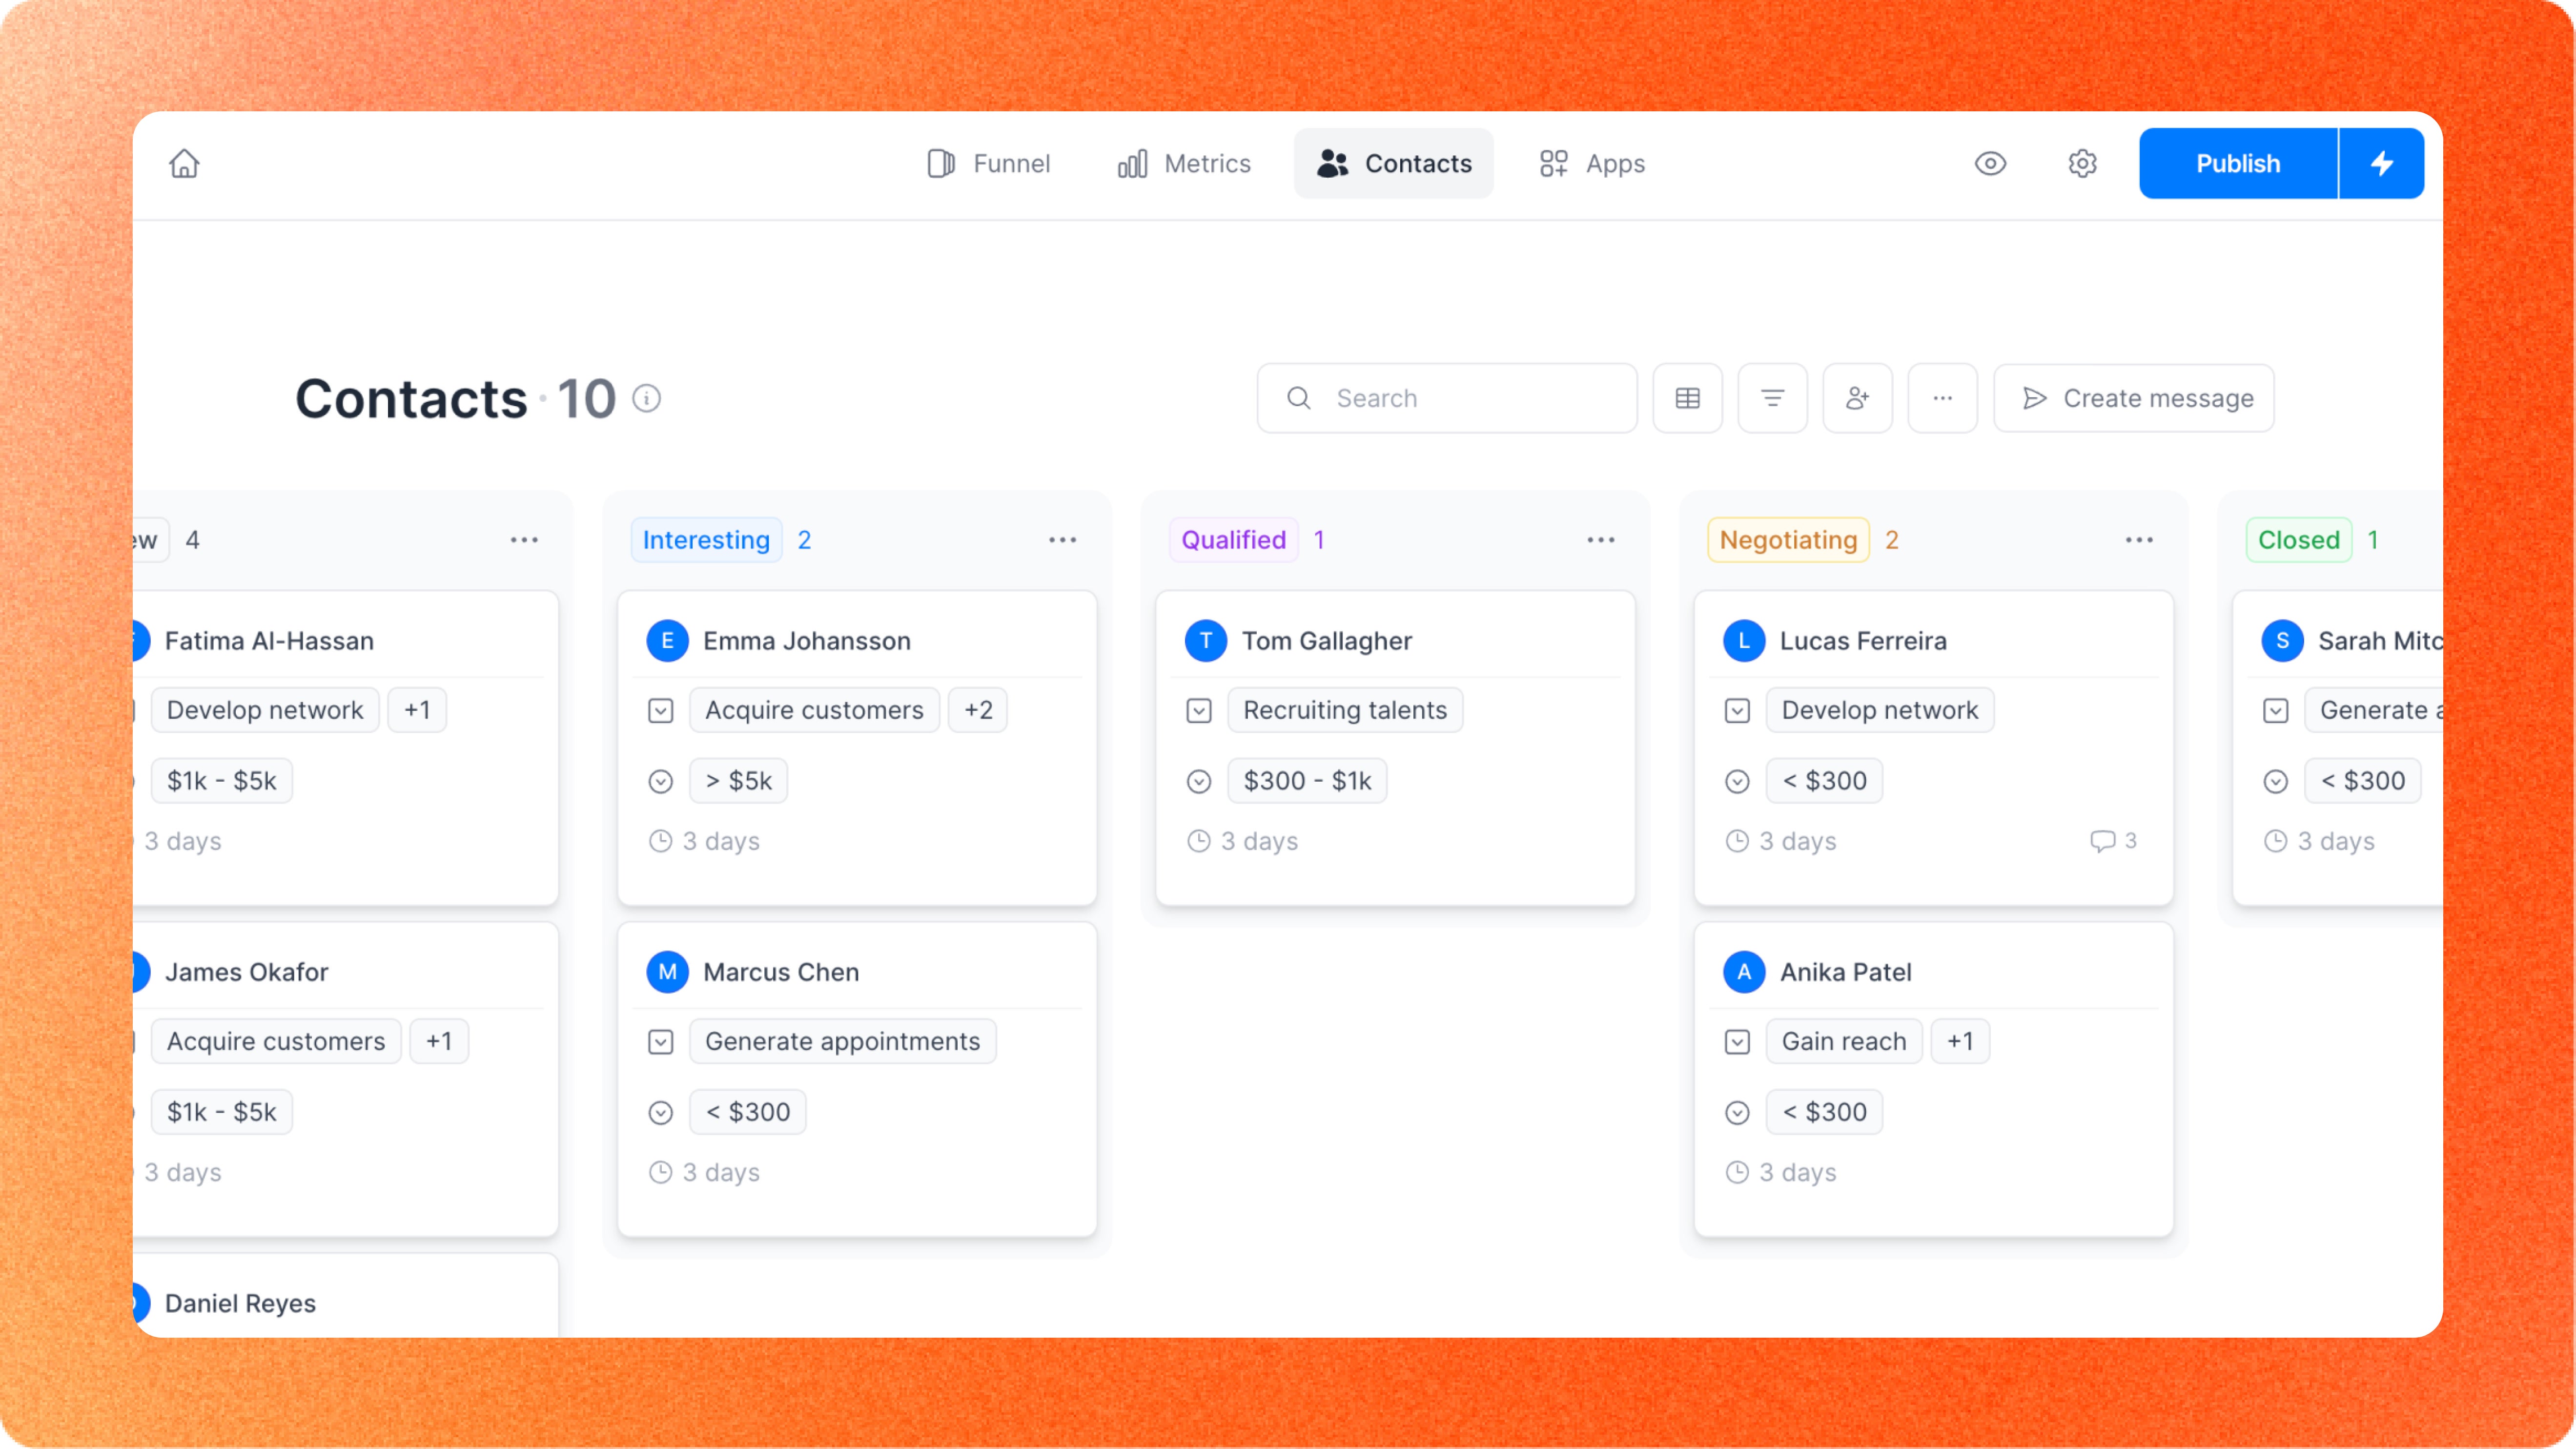Open Negotiating column options menu
Screen dimensions: 2576x1449
(x=2139, y=540)
